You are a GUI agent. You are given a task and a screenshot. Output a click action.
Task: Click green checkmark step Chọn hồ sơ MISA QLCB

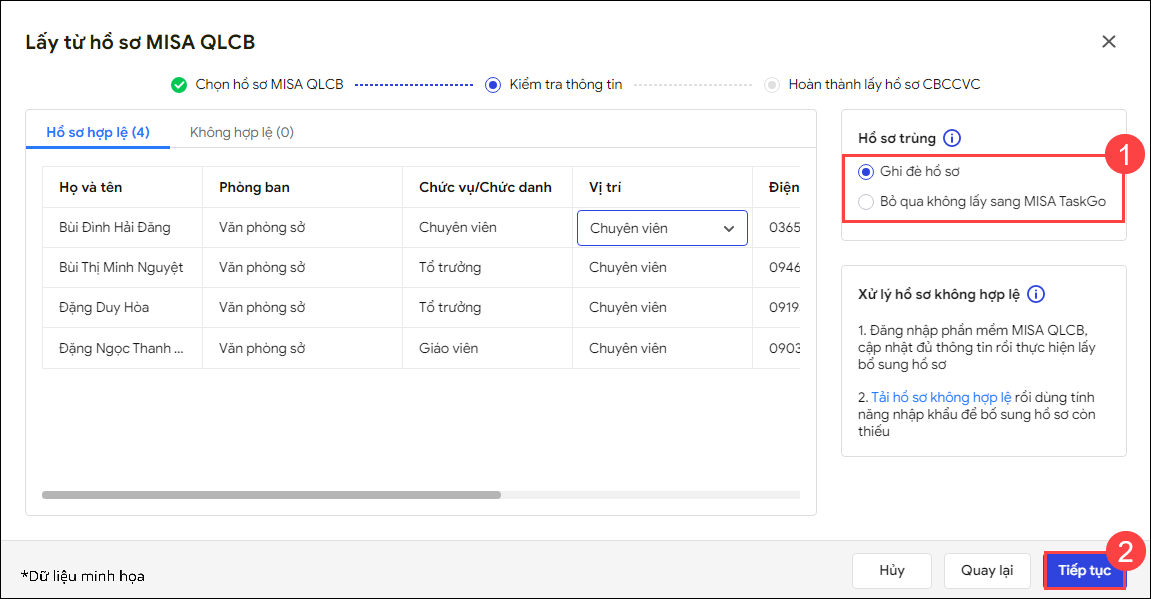coord(179,85)
